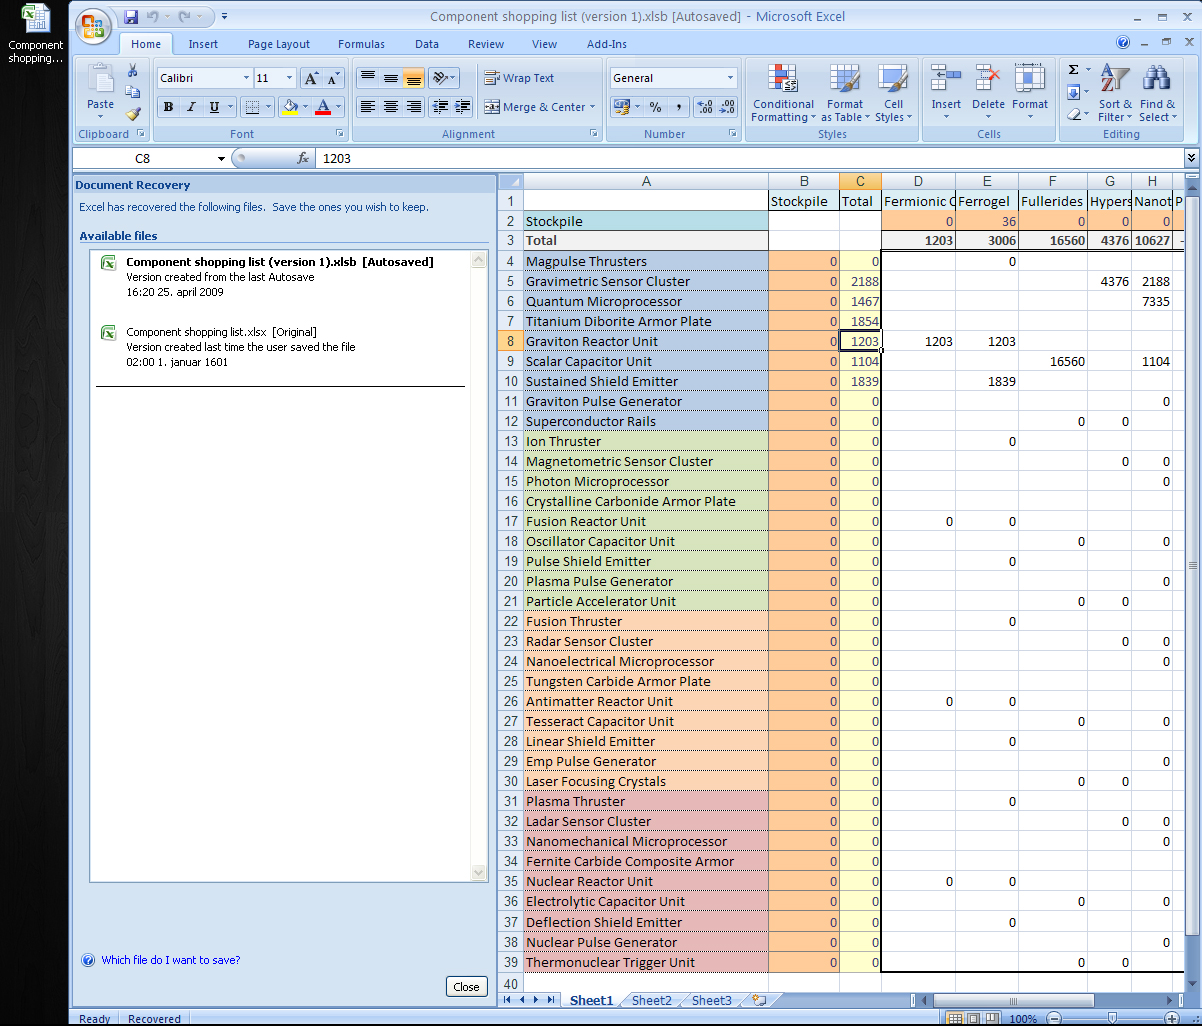The height and width of the screenshot is (1026, 1202).
Task: Expand the General number format dropdown
Action: (730, 78)
